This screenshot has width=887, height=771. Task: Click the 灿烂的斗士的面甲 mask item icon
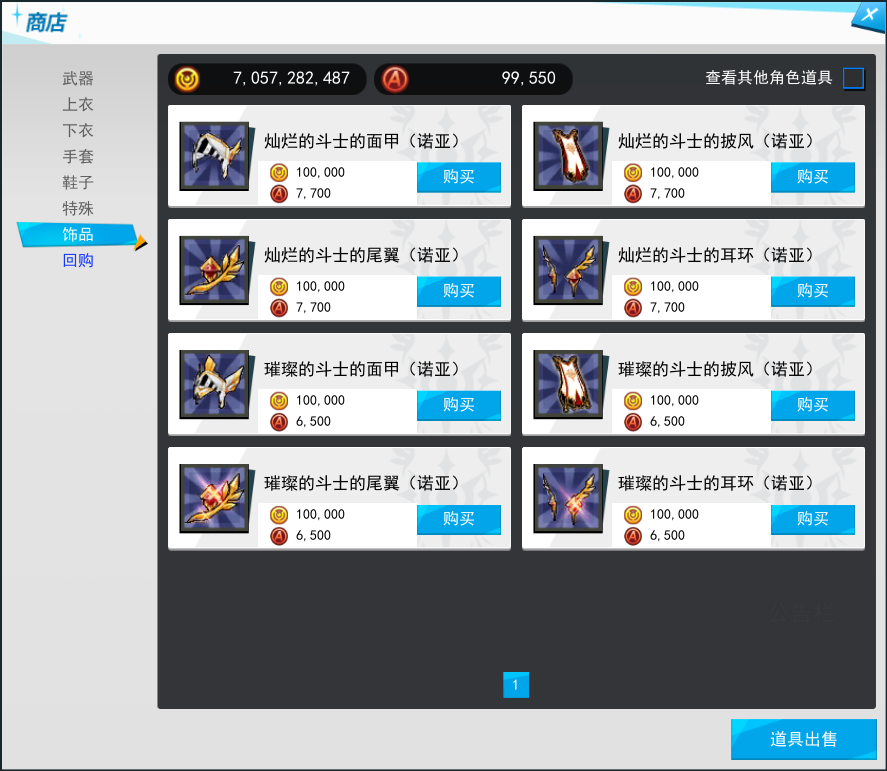214,156
